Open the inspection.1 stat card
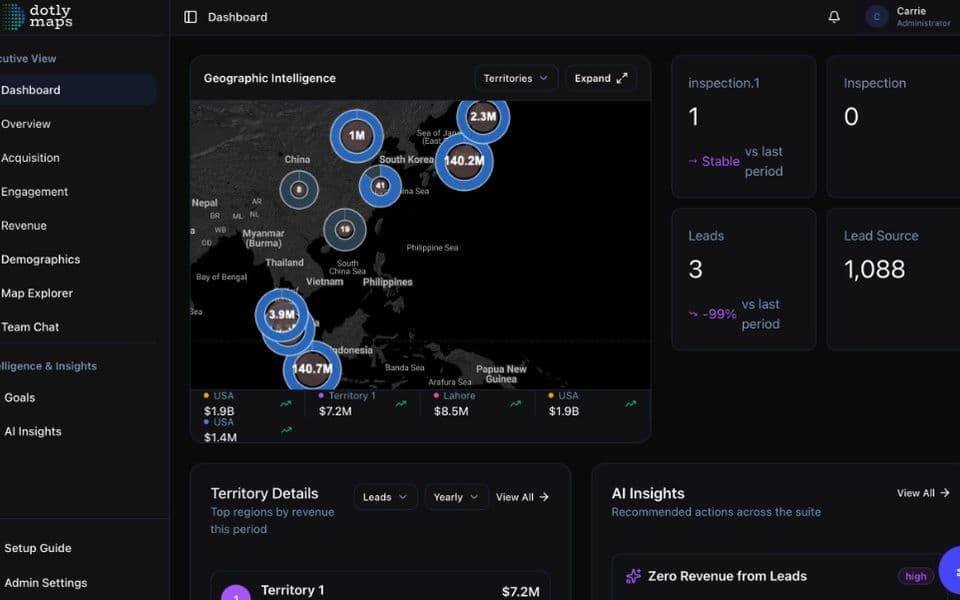Viewport: 960px width, 600px height. click(x=743, y=127)
